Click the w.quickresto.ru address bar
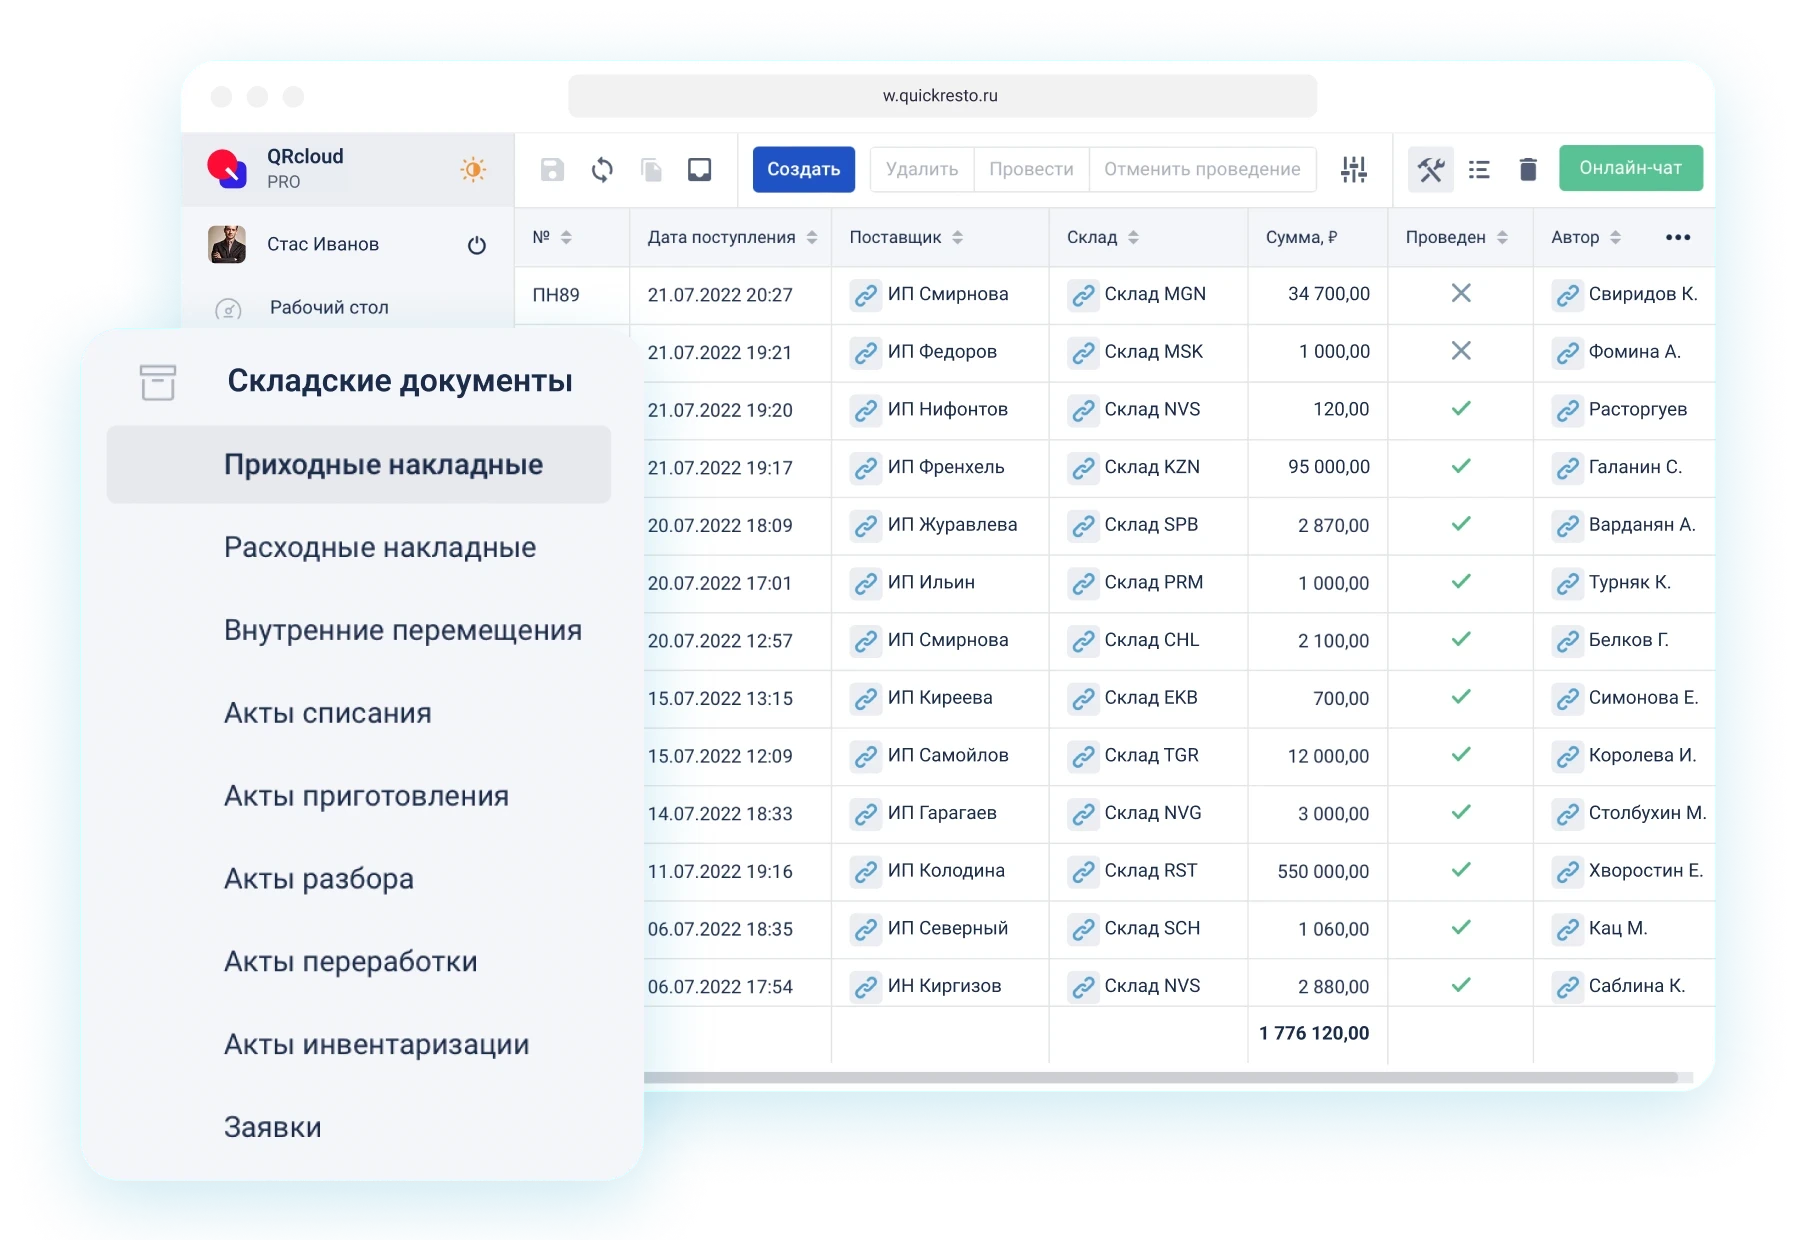 941,96
